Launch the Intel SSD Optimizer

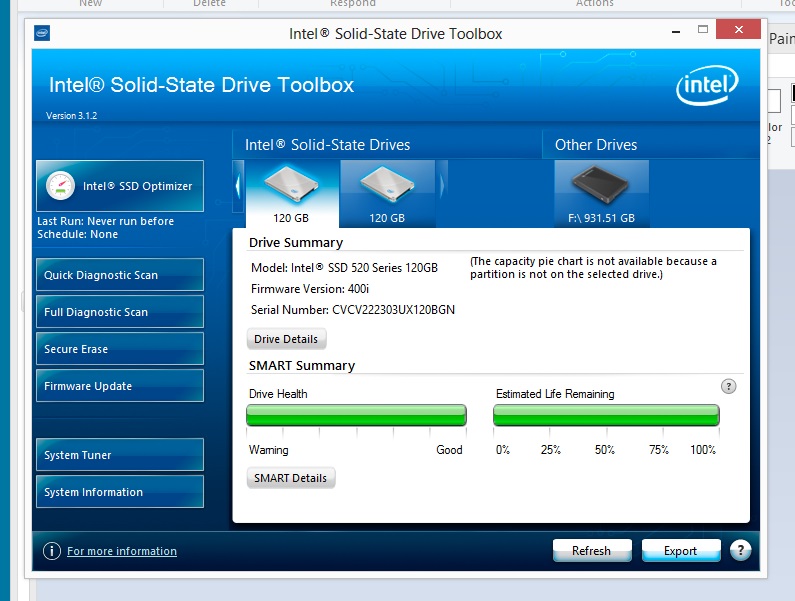pos(120,186)
